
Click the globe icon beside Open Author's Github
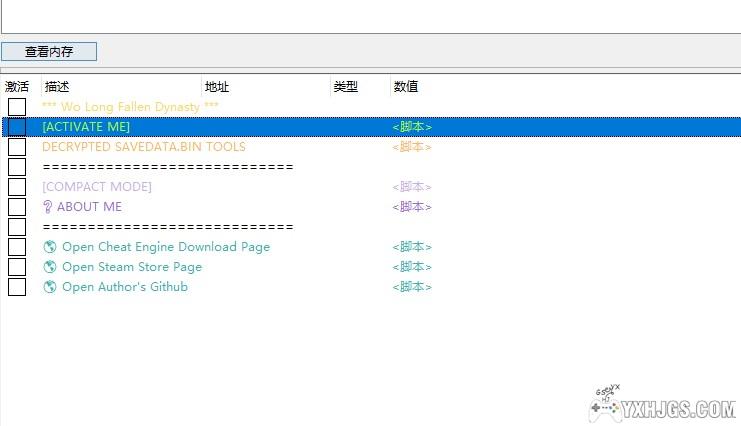point(50,287)
